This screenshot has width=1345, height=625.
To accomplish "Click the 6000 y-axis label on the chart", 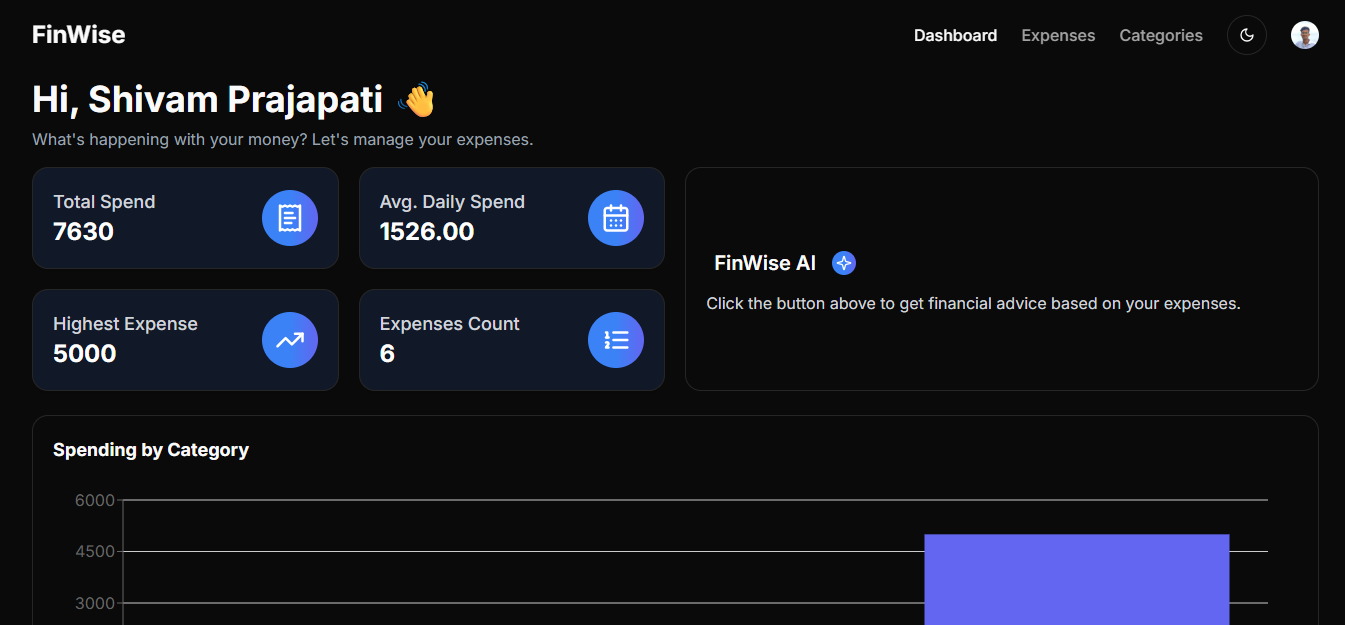I will 95,500.
